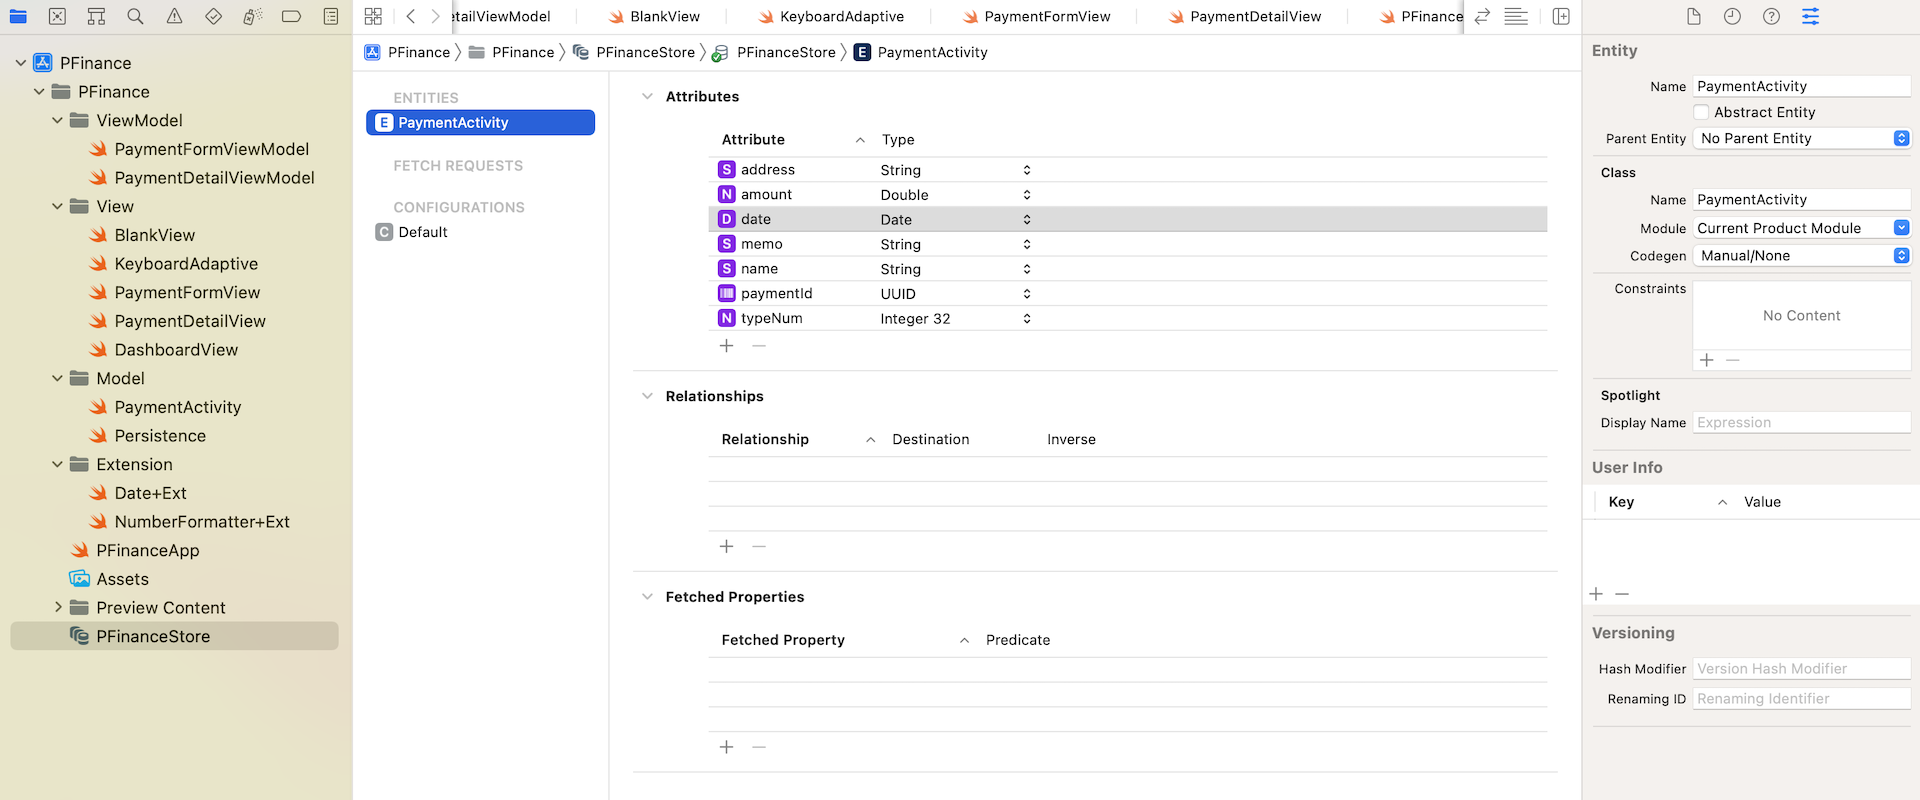Image resolution: width=1920 pixels, height=800 pixels.
Task: Go back with the left chevron
Action: coord(410,16)
